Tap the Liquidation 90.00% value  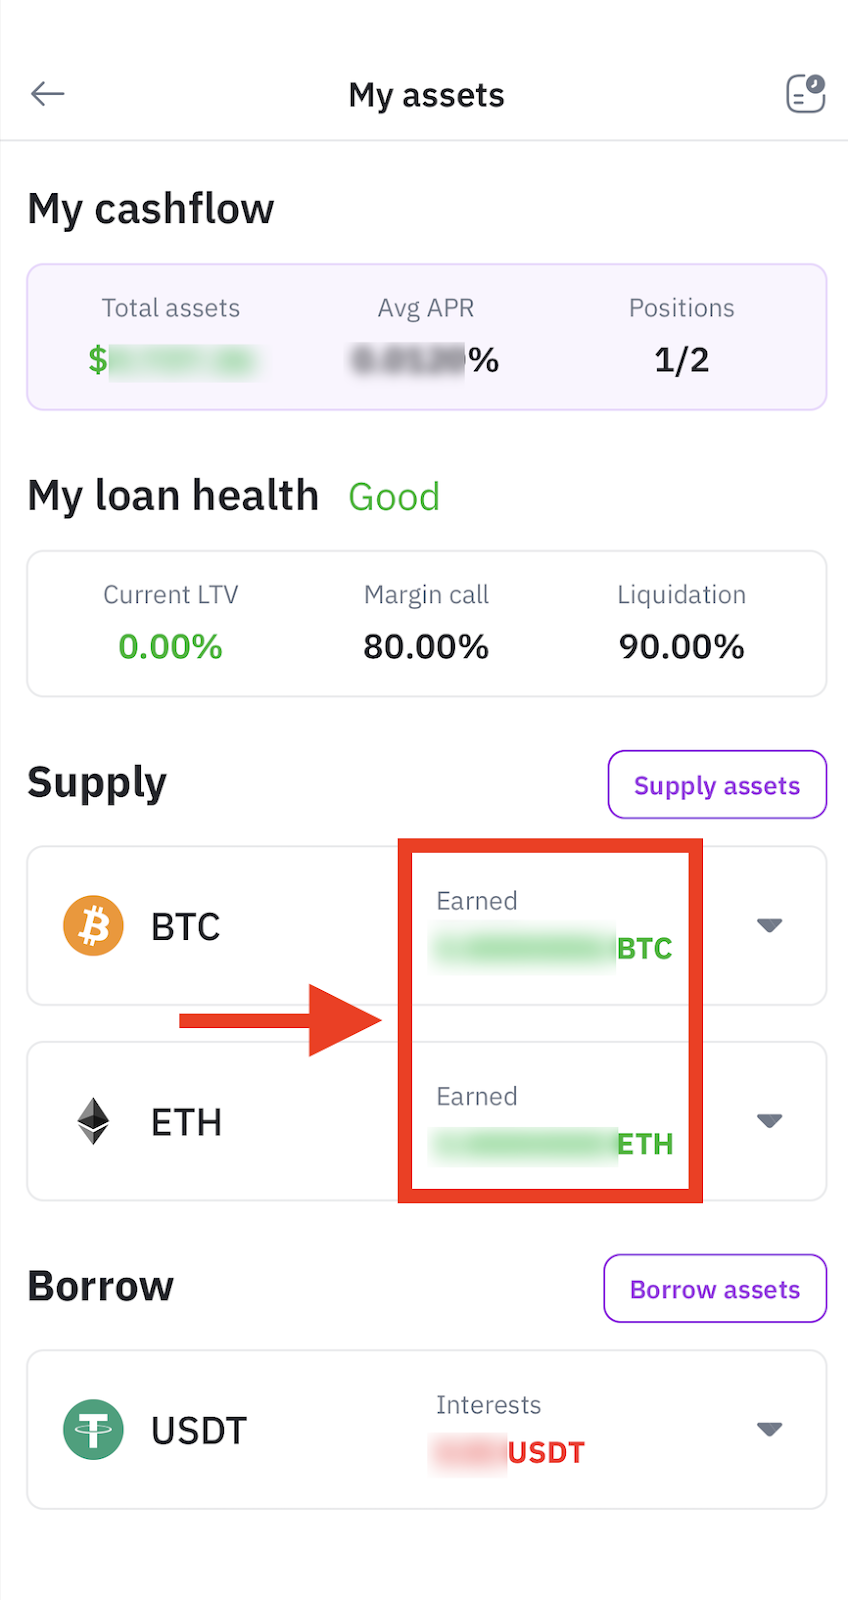click(x=681, y=647)
